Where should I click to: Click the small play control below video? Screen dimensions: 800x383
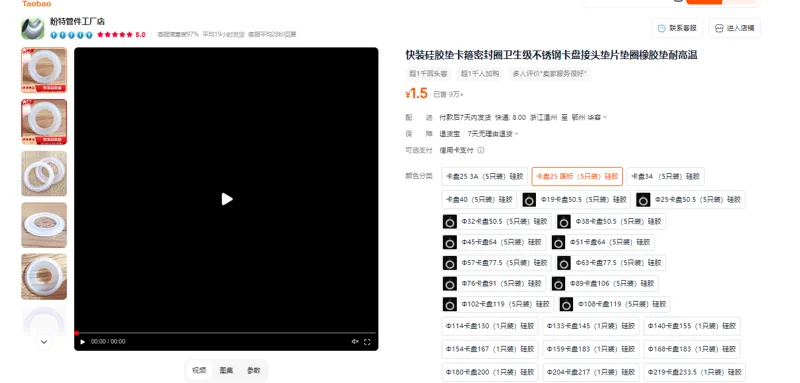point(83,342)
